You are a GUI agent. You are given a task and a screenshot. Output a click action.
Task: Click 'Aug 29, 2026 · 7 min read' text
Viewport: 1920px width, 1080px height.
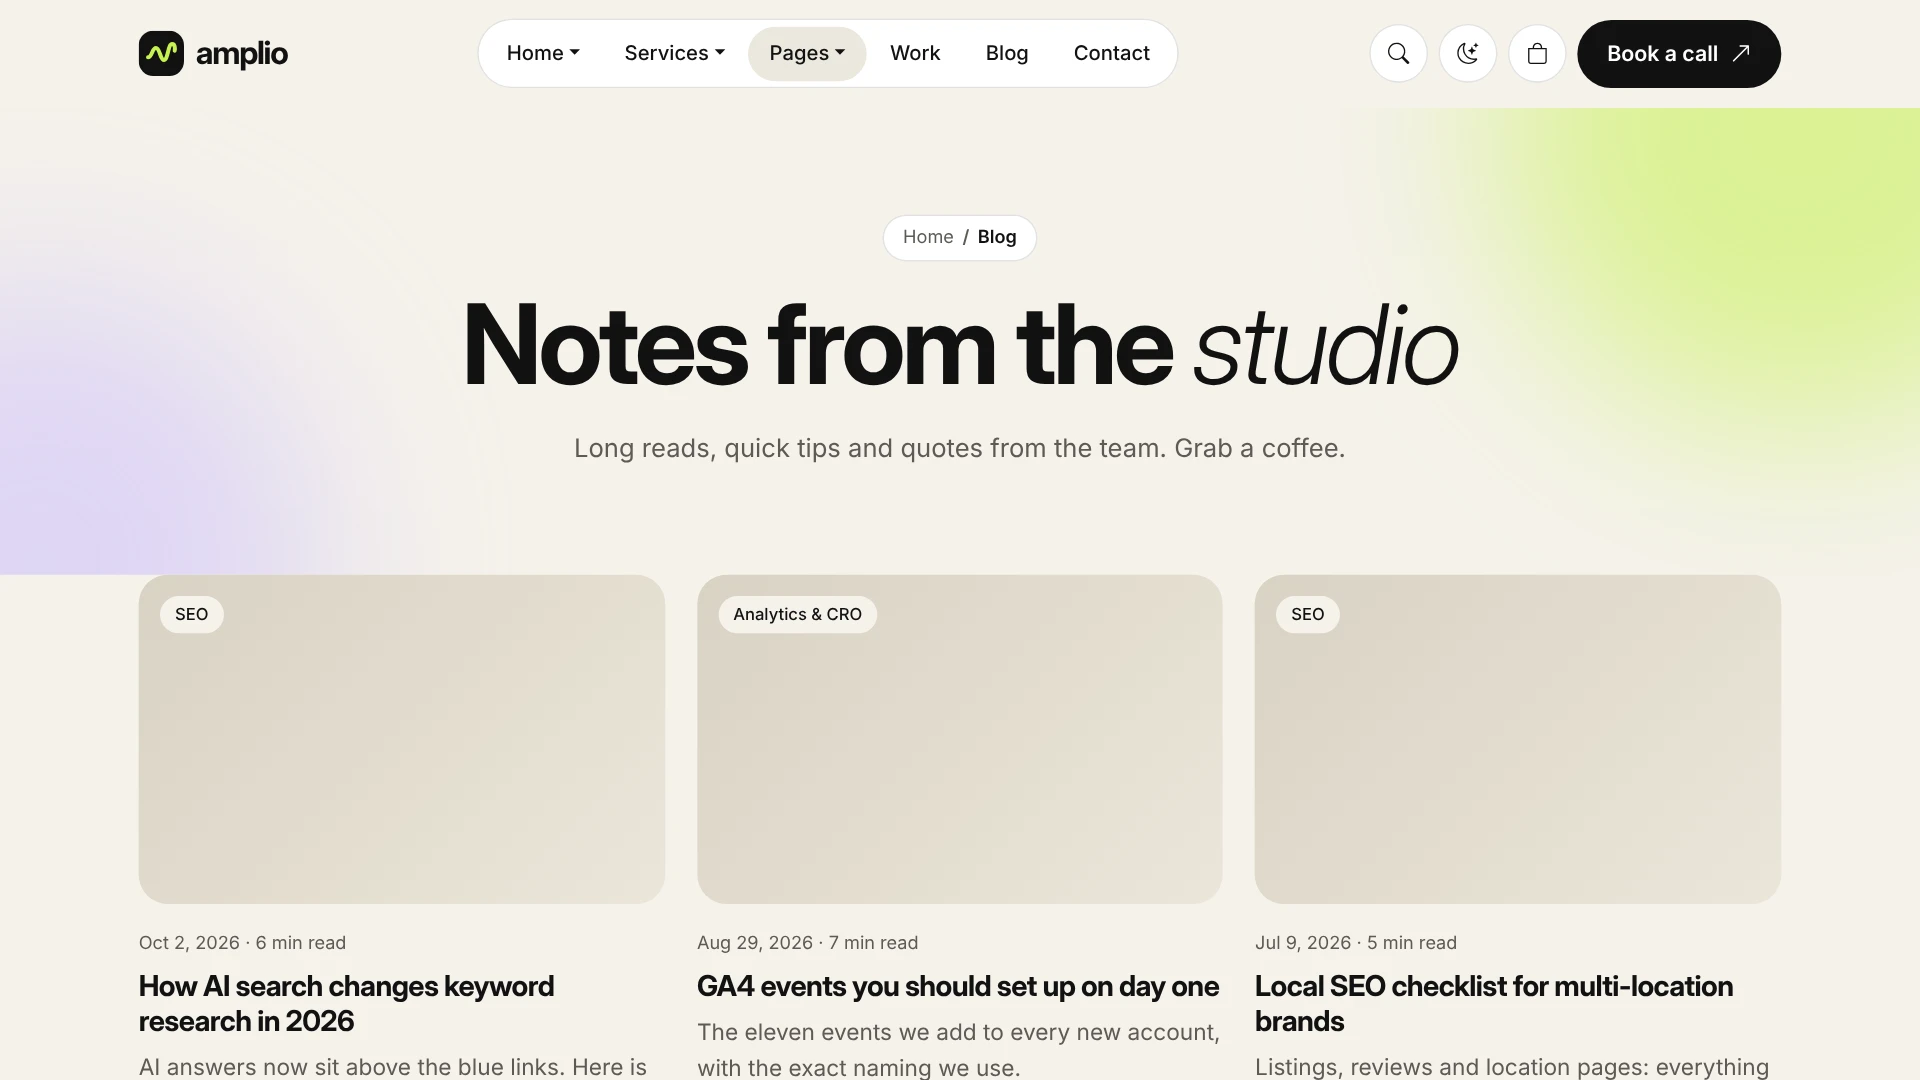pyautogui.click(x=807, y=943)
